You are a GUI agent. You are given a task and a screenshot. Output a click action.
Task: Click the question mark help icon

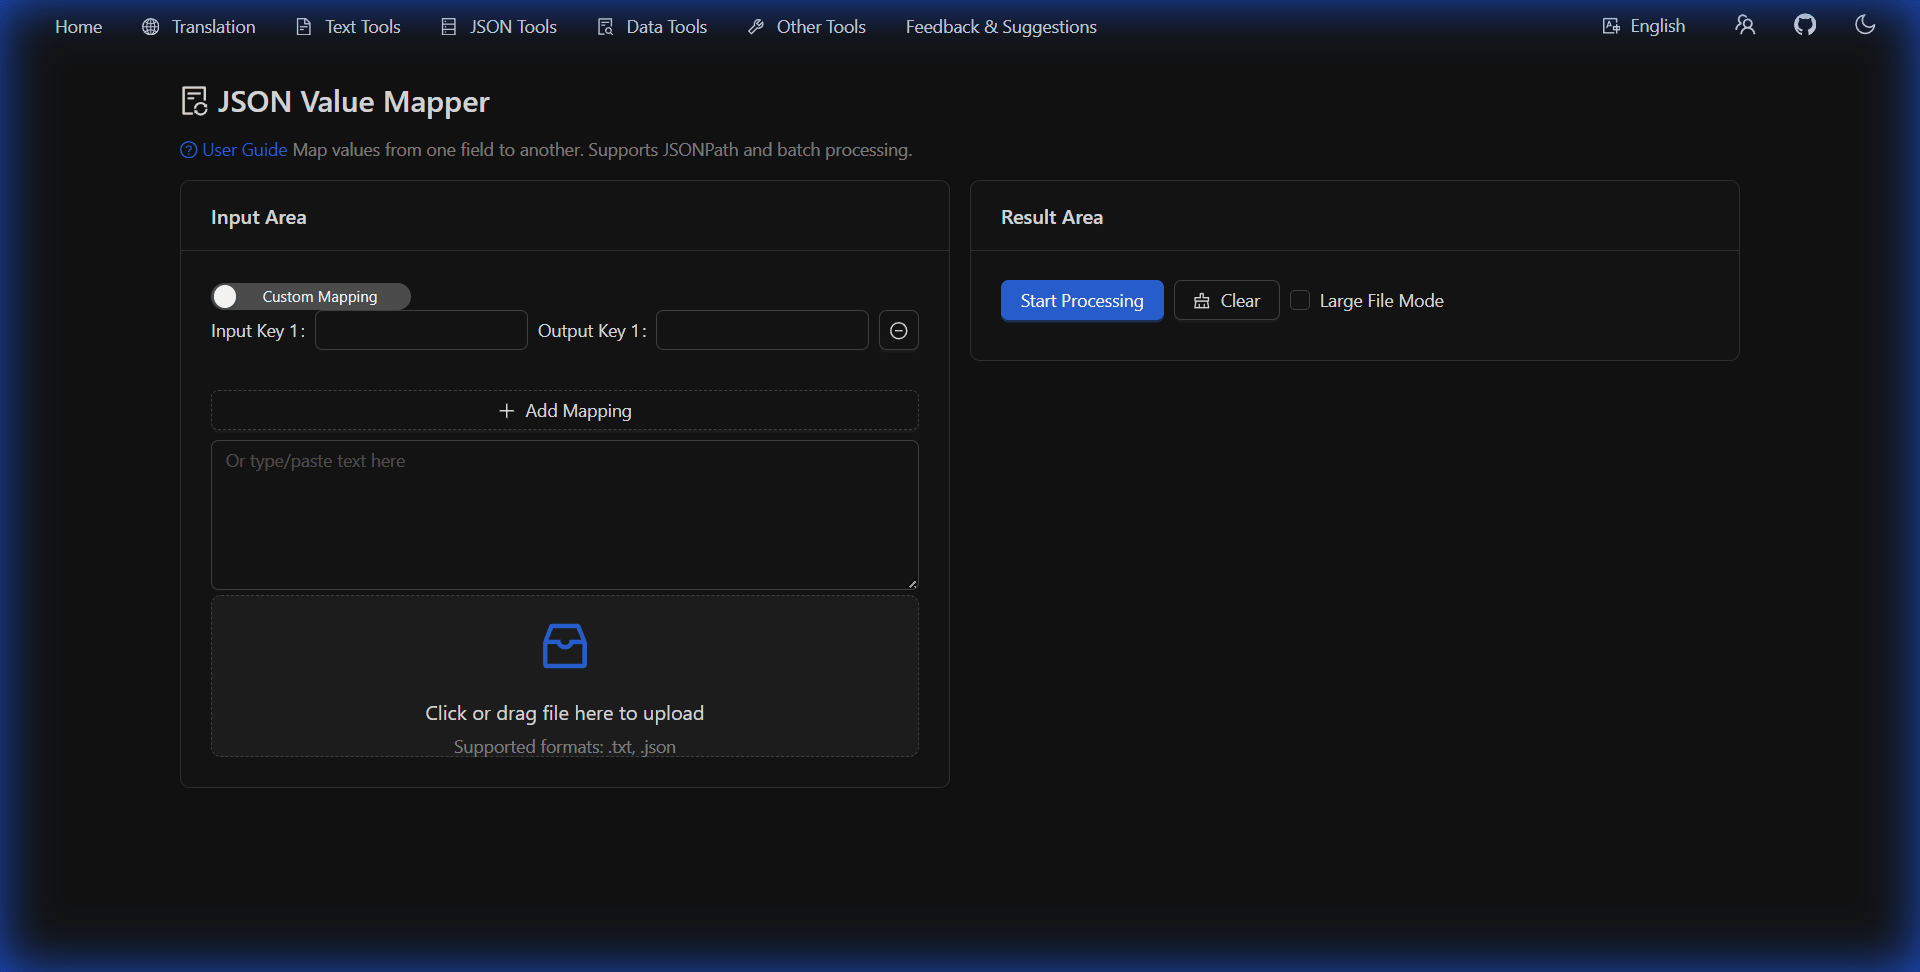pyautogui.click(x=188, y=149)
